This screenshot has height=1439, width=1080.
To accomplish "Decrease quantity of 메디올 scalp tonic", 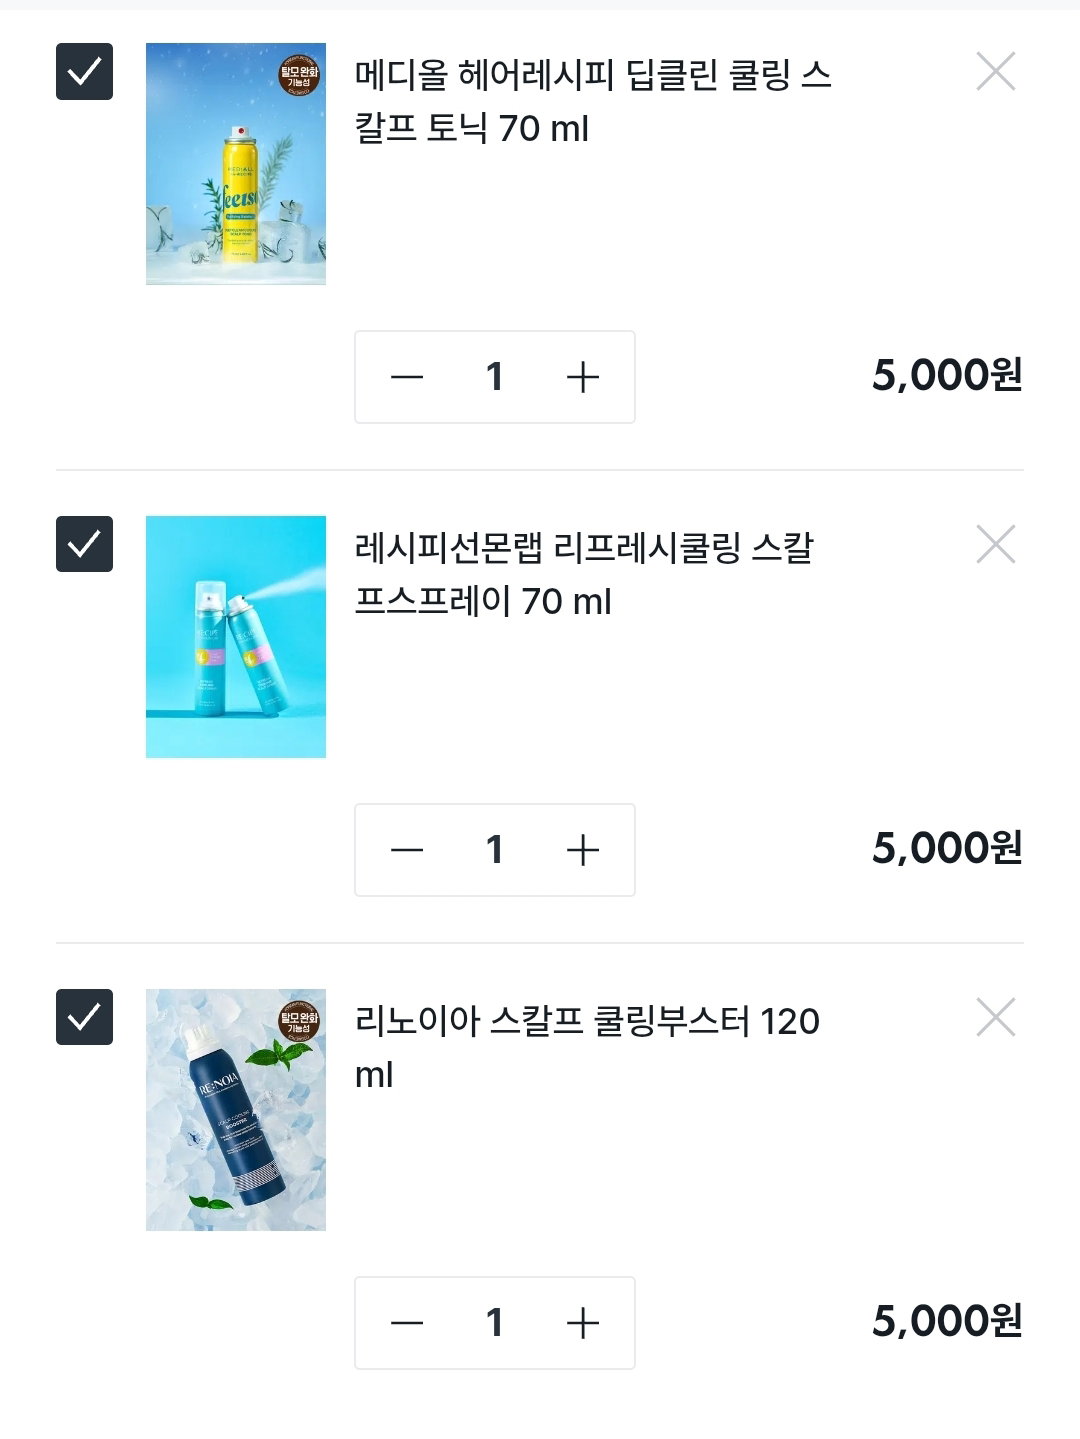I will click(407, 377).
